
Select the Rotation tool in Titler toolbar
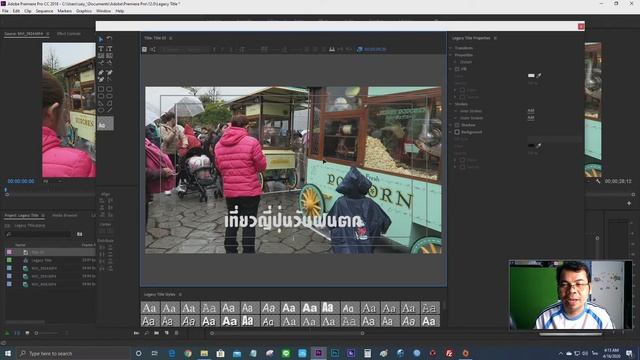tap(109, 39)
